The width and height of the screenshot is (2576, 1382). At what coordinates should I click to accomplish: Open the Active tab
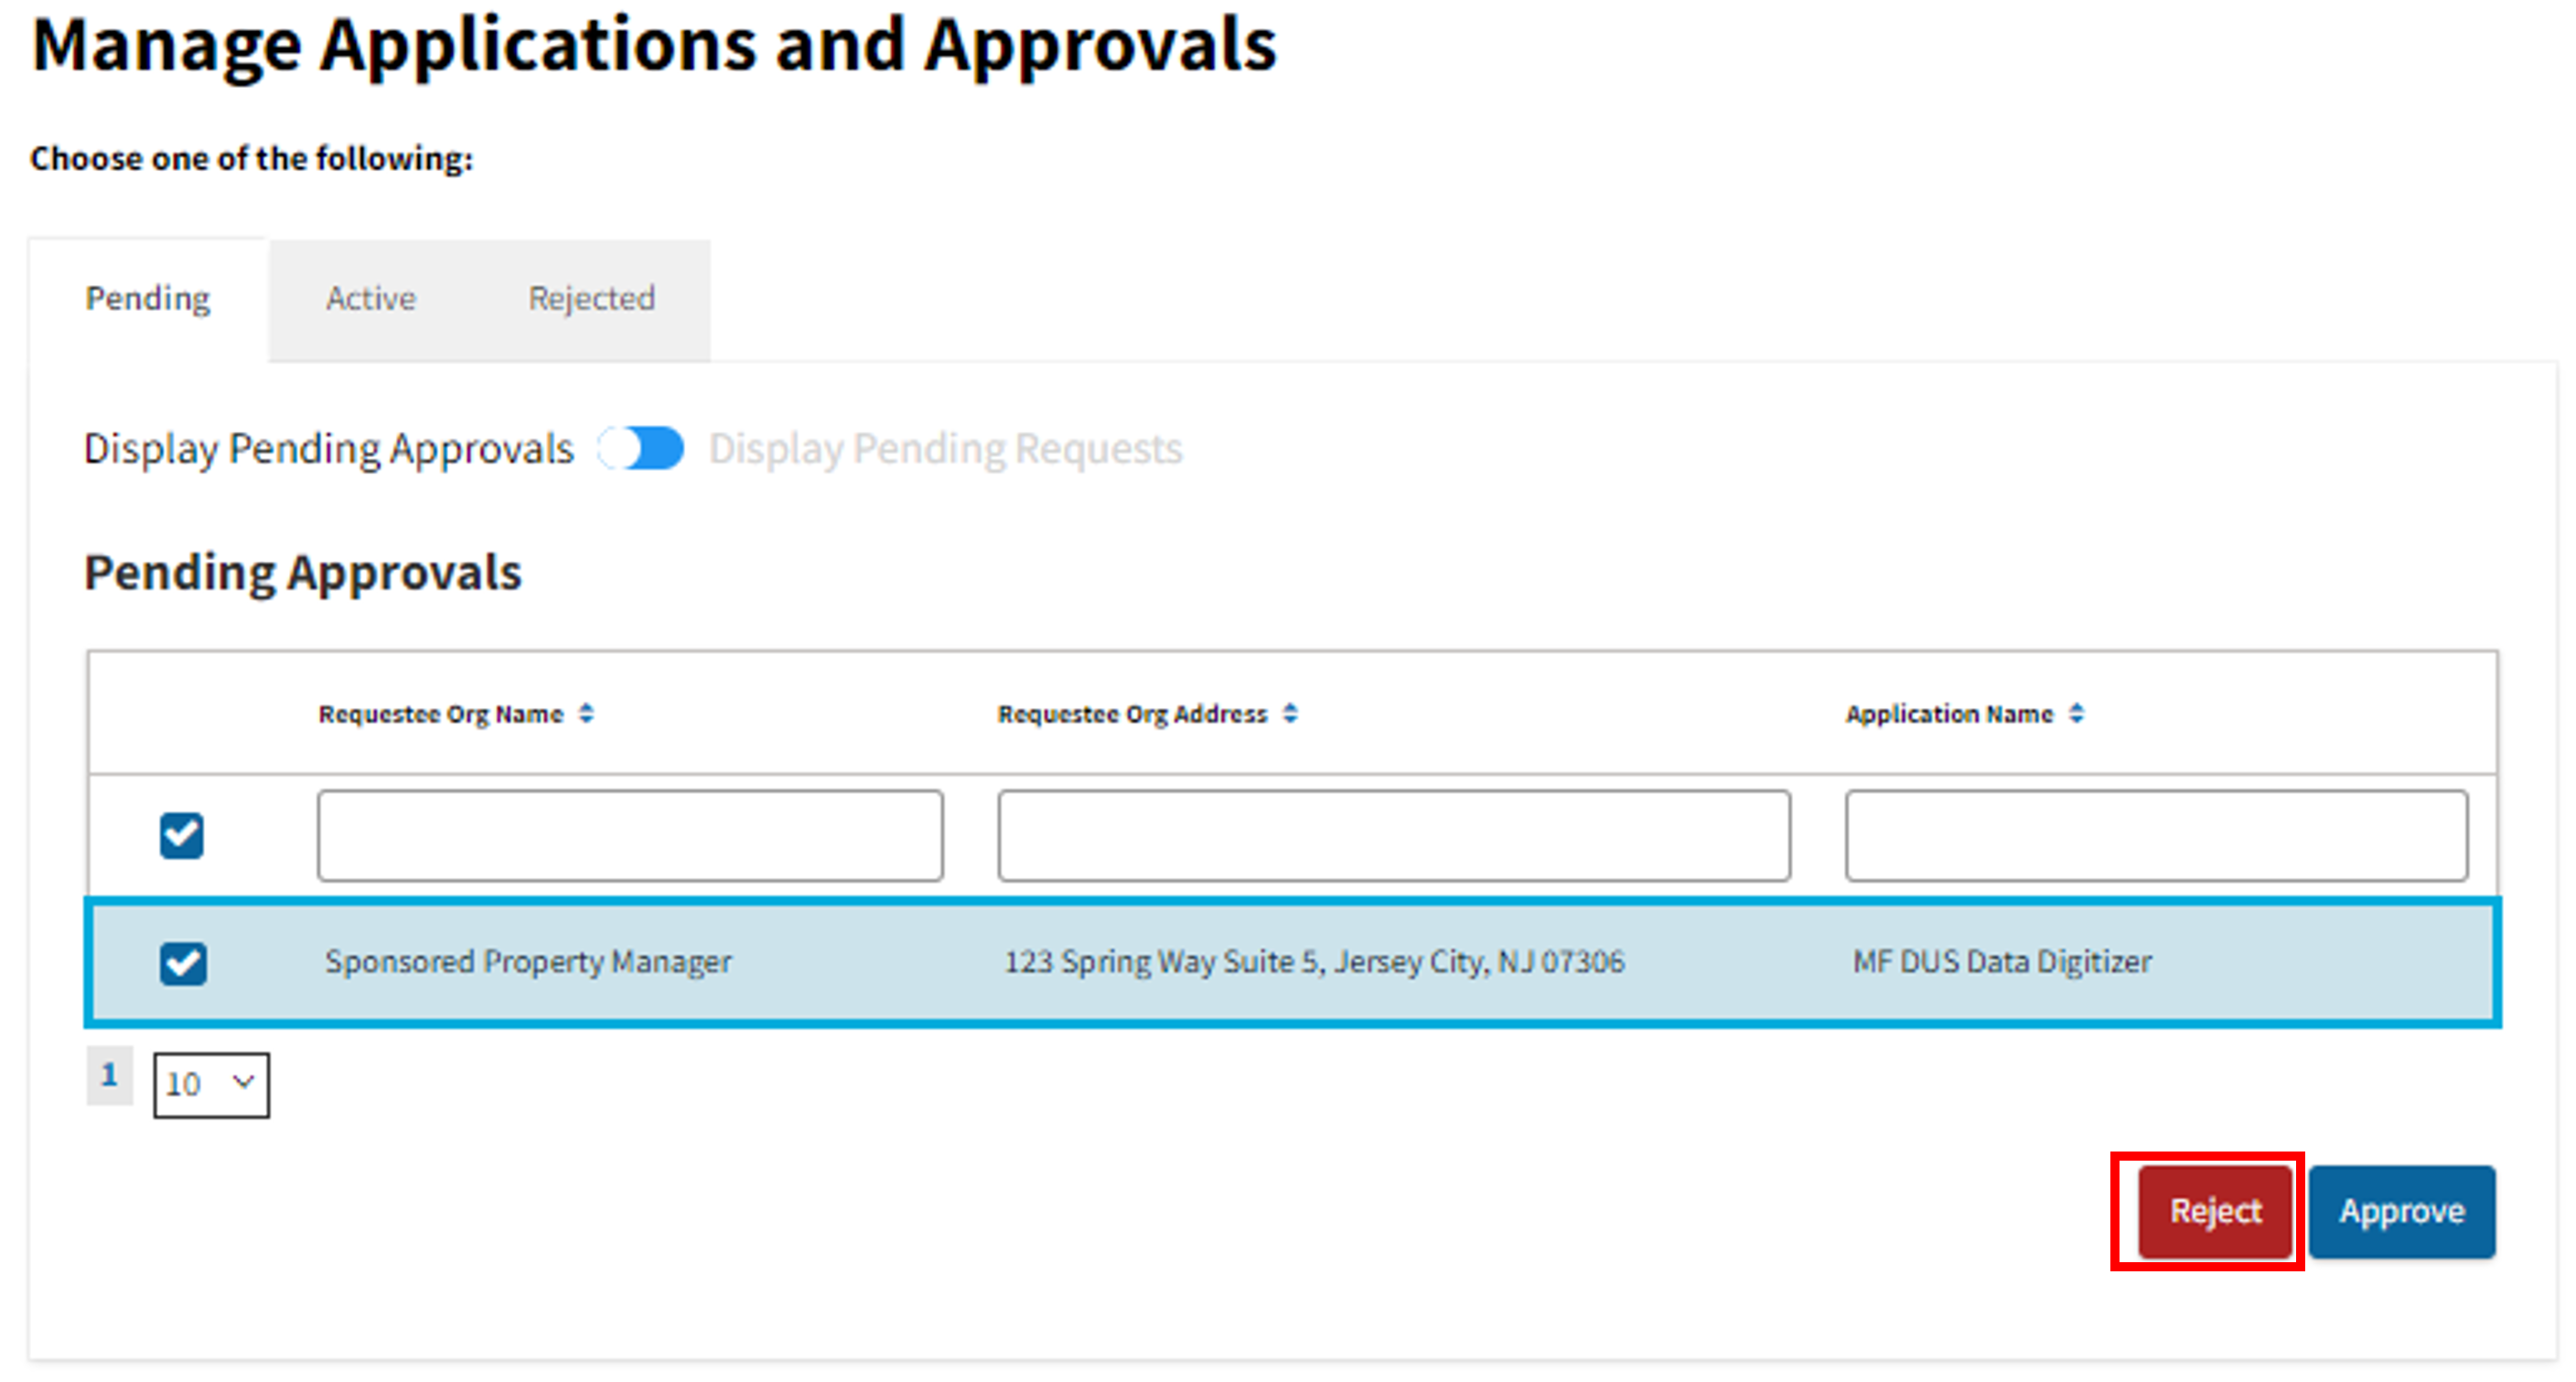pyautogui.click(x=370, y=298)
